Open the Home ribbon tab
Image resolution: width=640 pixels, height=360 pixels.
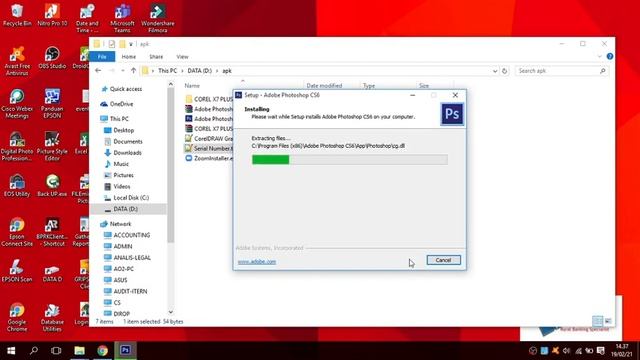pyautogui.click(x=129, y=57)
